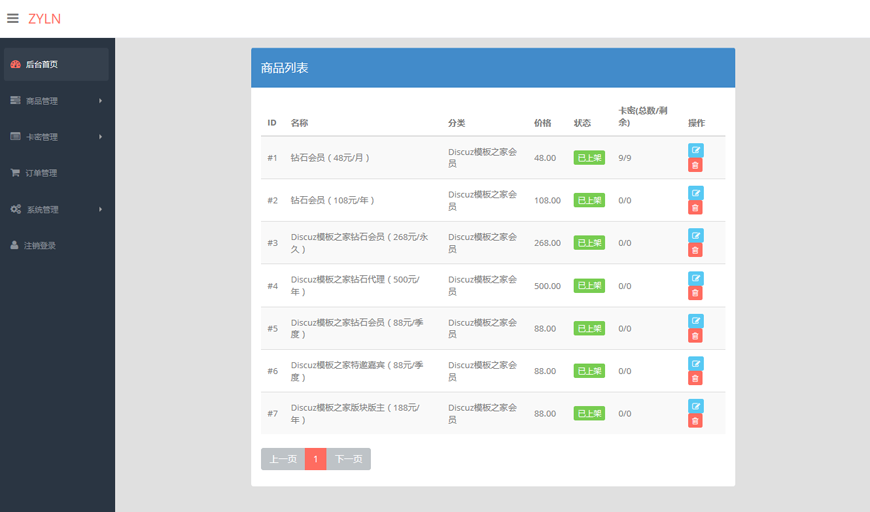Click the ZYLN logo text
The height and width of the screenshot is (512, 870).
[44, 19]
